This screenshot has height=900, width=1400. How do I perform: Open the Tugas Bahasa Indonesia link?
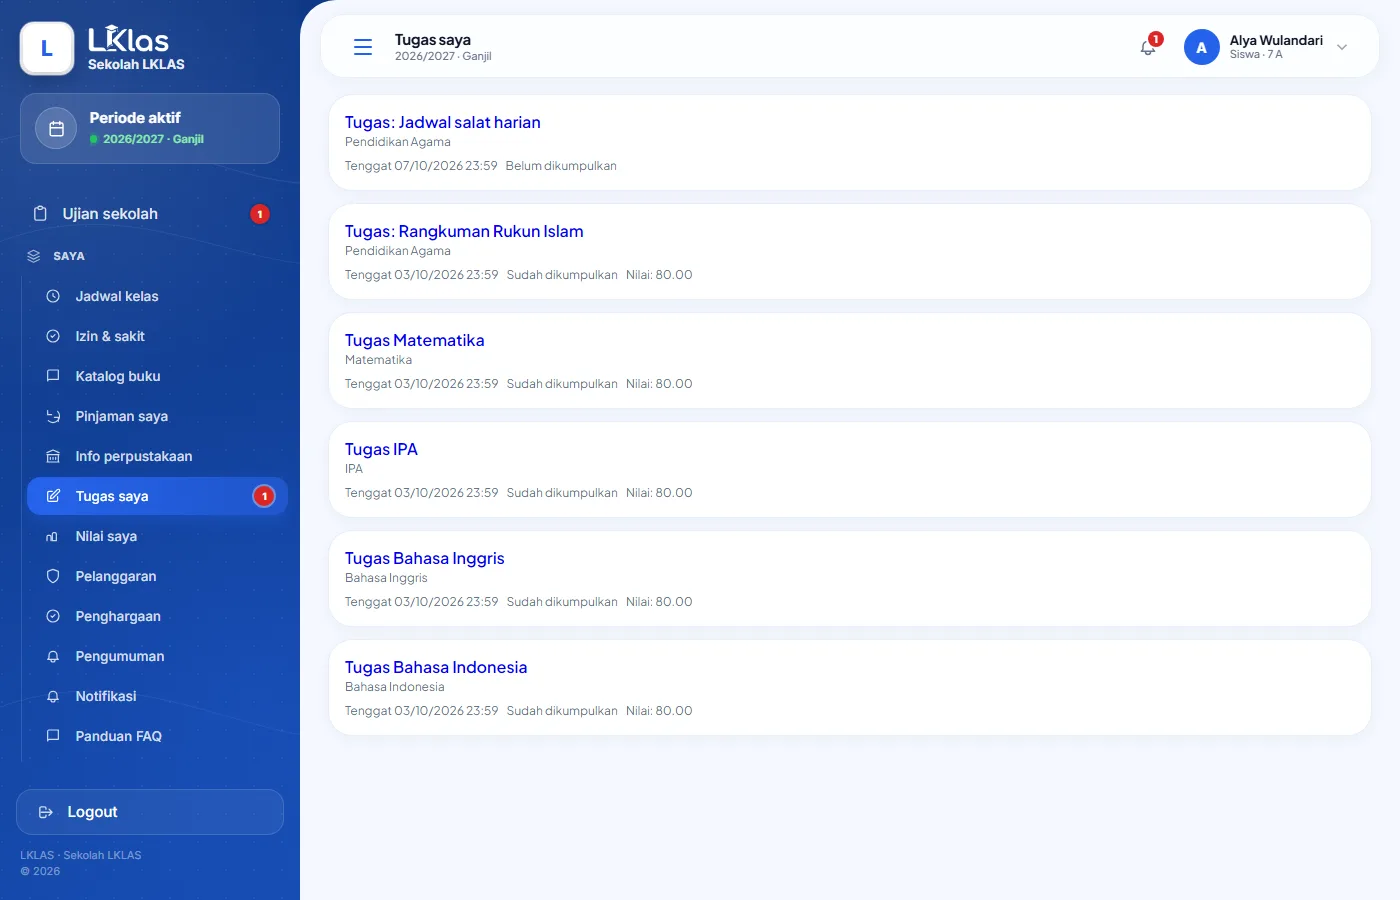pyautogui.click(x=436, y=667)
